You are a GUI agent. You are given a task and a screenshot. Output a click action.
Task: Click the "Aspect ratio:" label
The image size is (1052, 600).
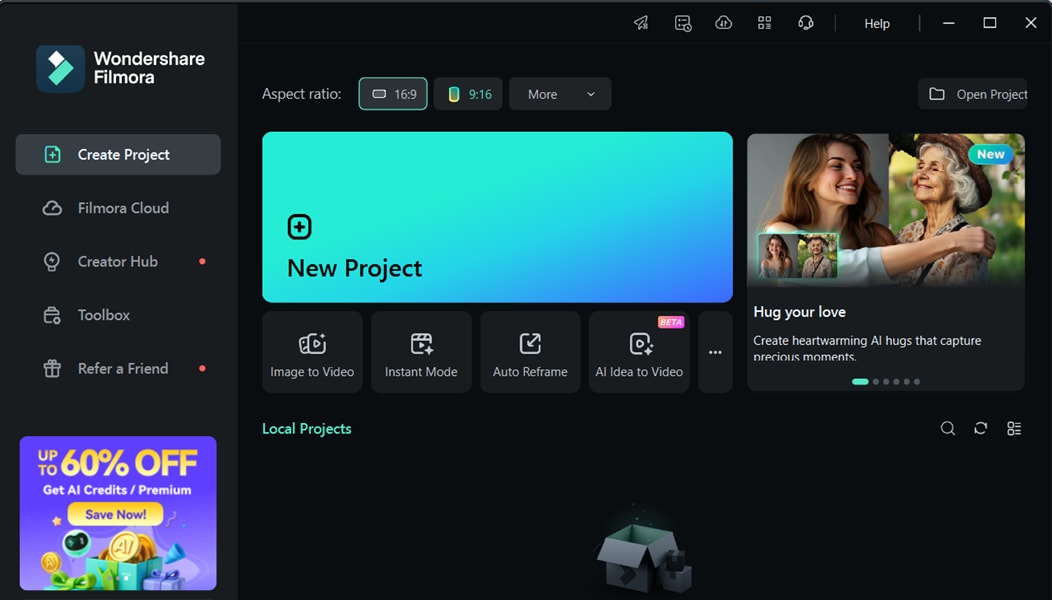pos(301,94)
